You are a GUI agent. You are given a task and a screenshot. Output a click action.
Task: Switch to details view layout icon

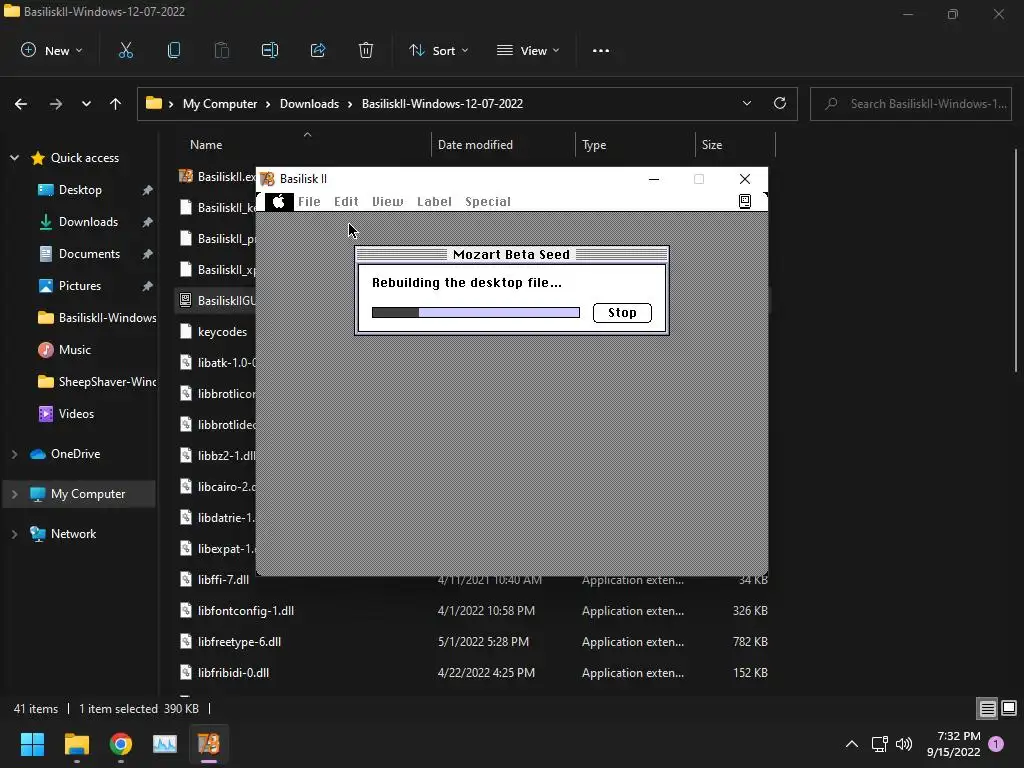pyautogui.click(x=987, y=709)
